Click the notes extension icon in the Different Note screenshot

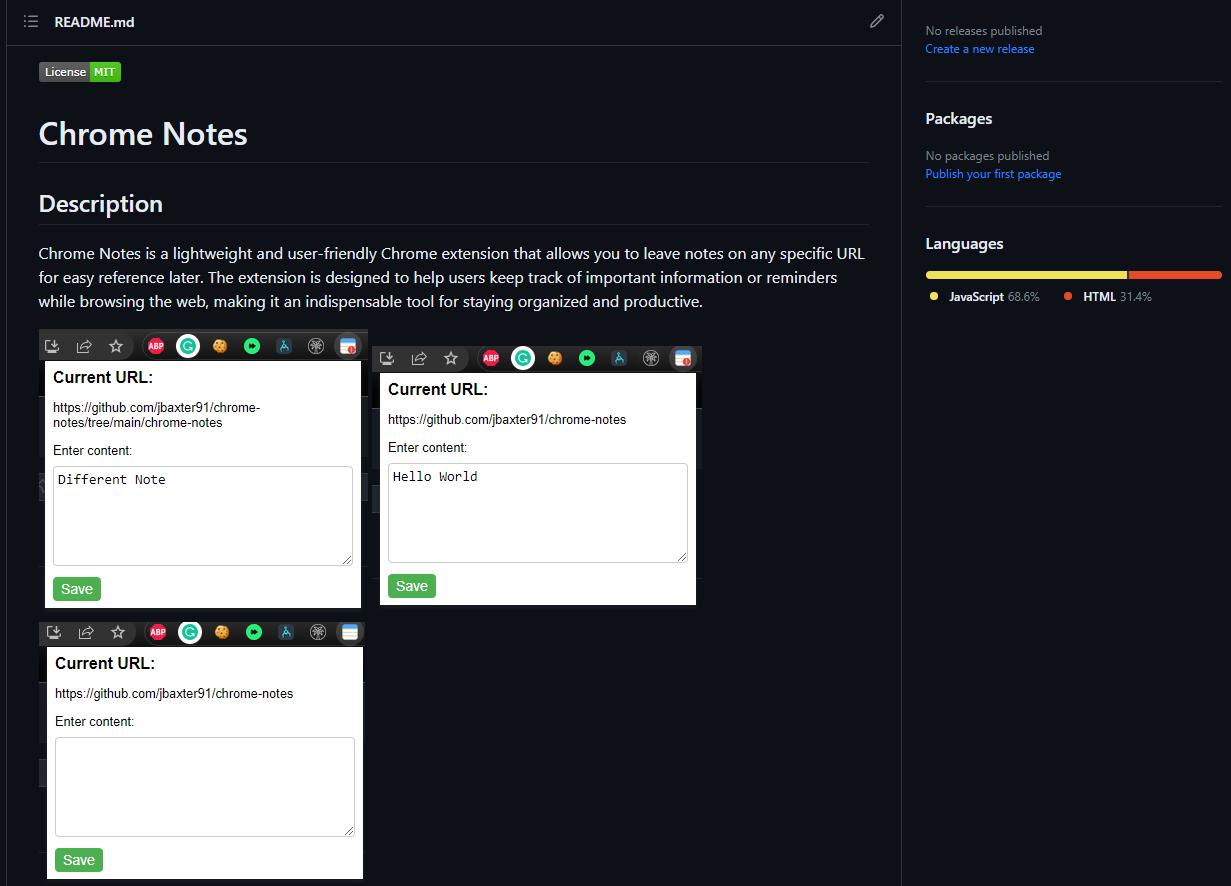point(347,346)
